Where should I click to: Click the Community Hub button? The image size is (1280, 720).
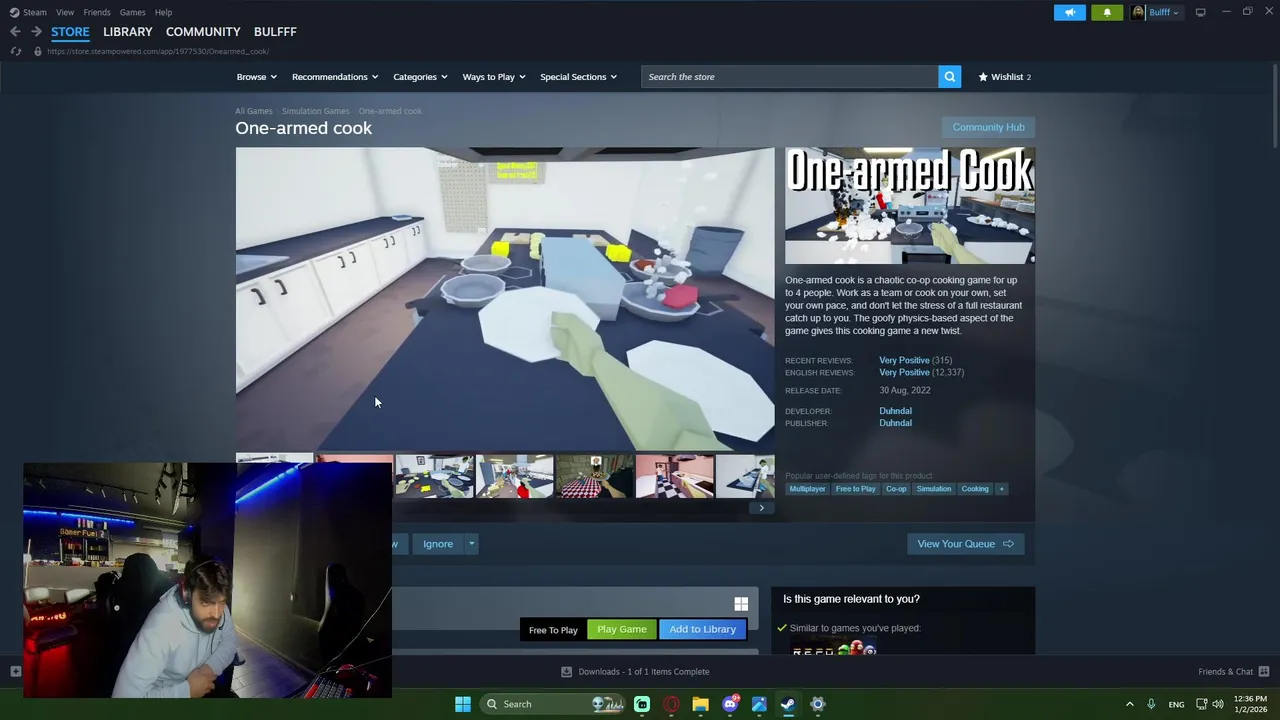988,127
